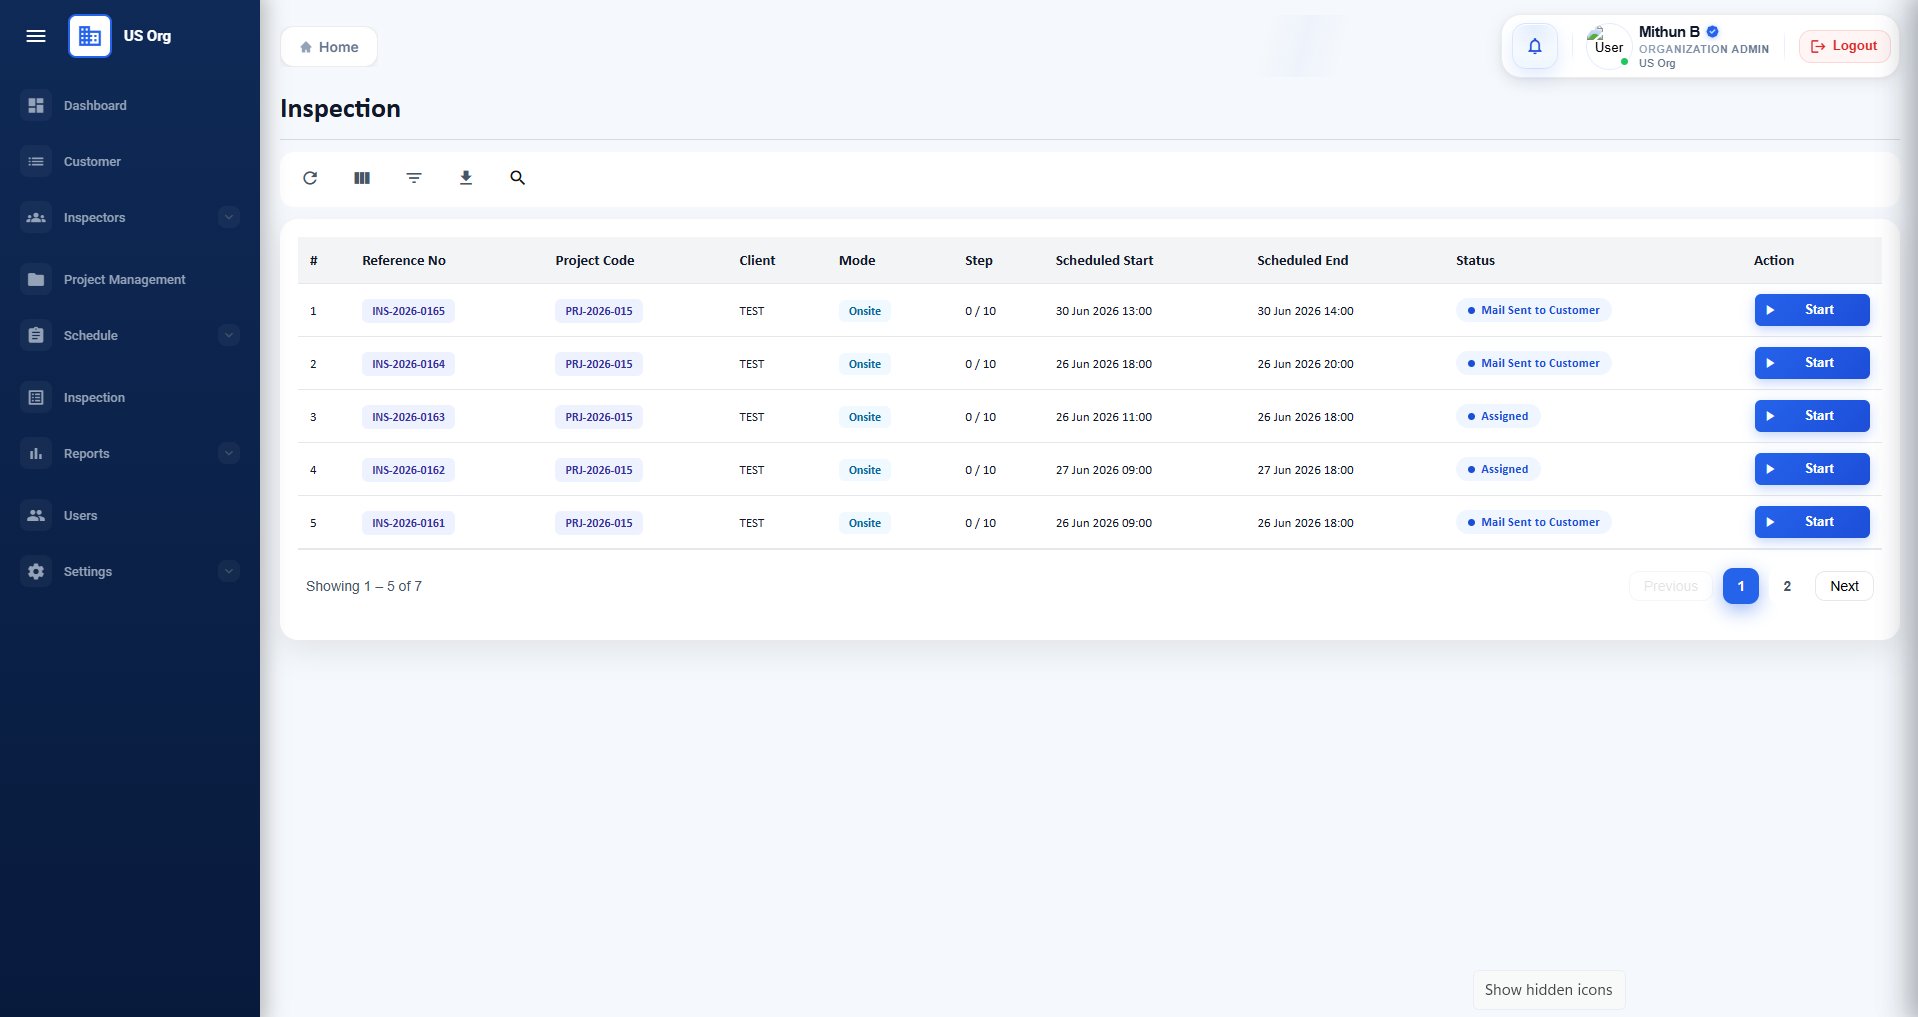Open reference INS-2026-0161
This screenshot has height=1017, width=1918.
click(408, 523)
